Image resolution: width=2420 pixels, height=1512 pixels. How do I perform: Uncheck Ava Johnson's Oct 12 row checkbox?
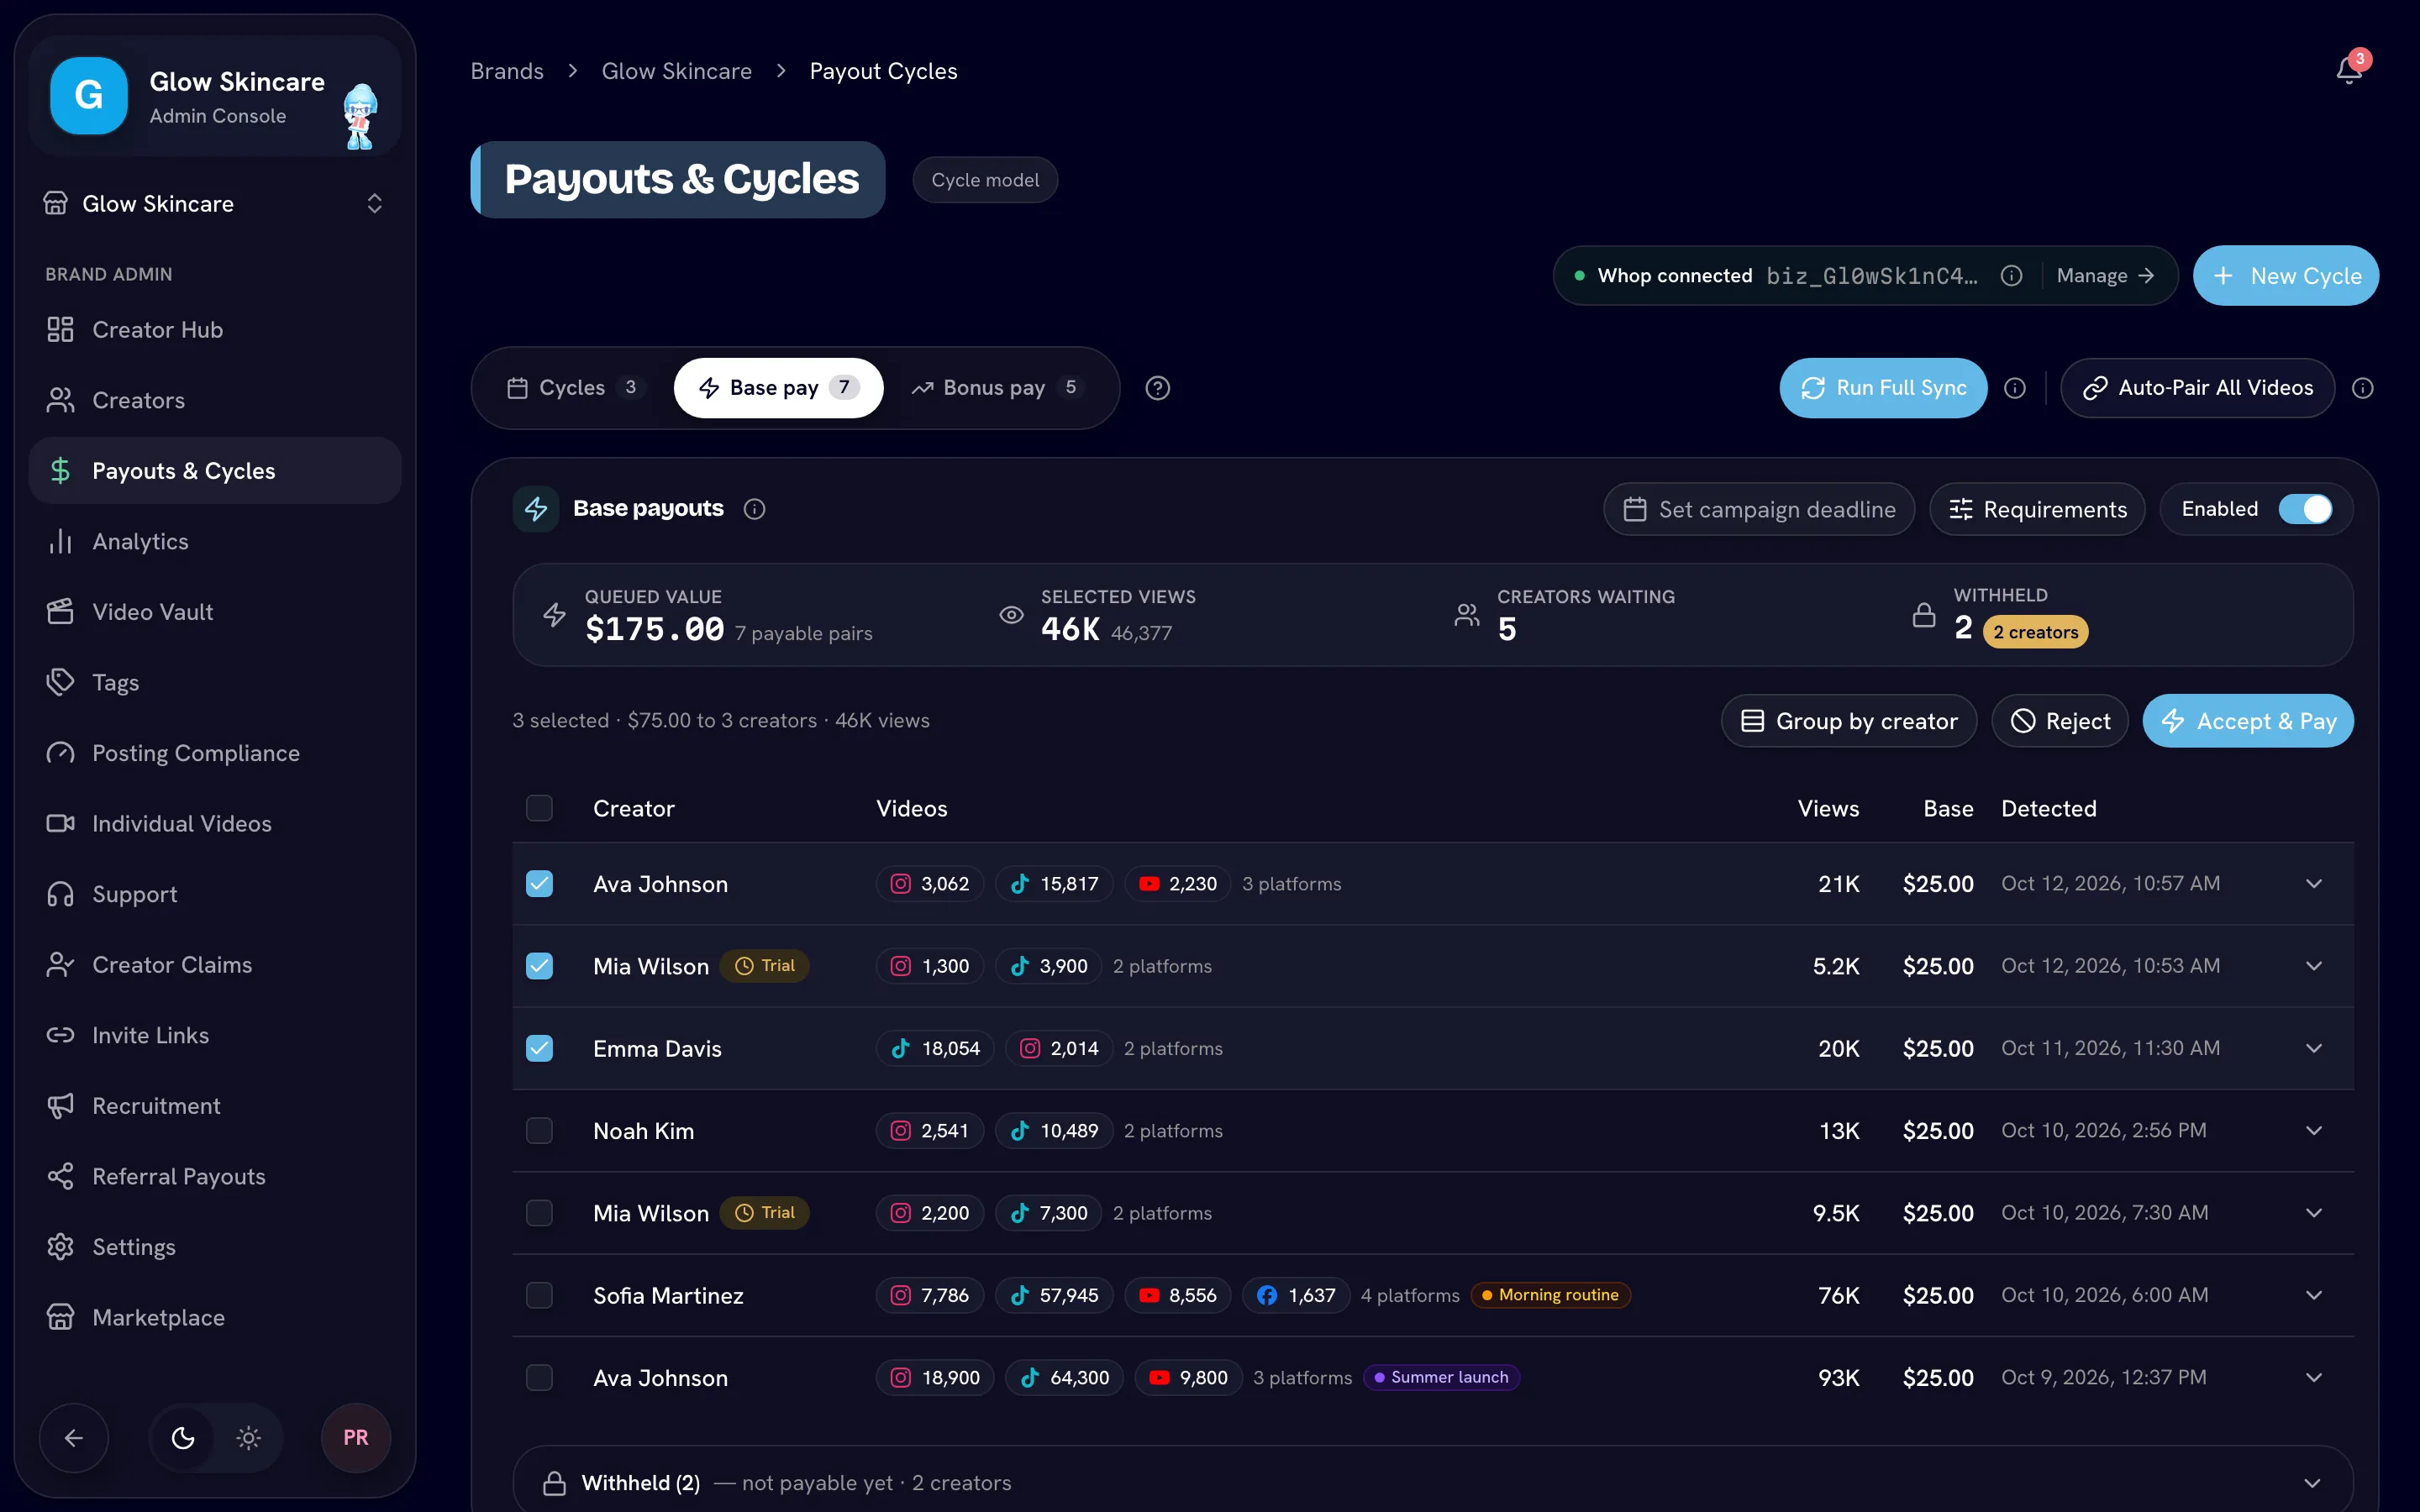tap(539, 884)
